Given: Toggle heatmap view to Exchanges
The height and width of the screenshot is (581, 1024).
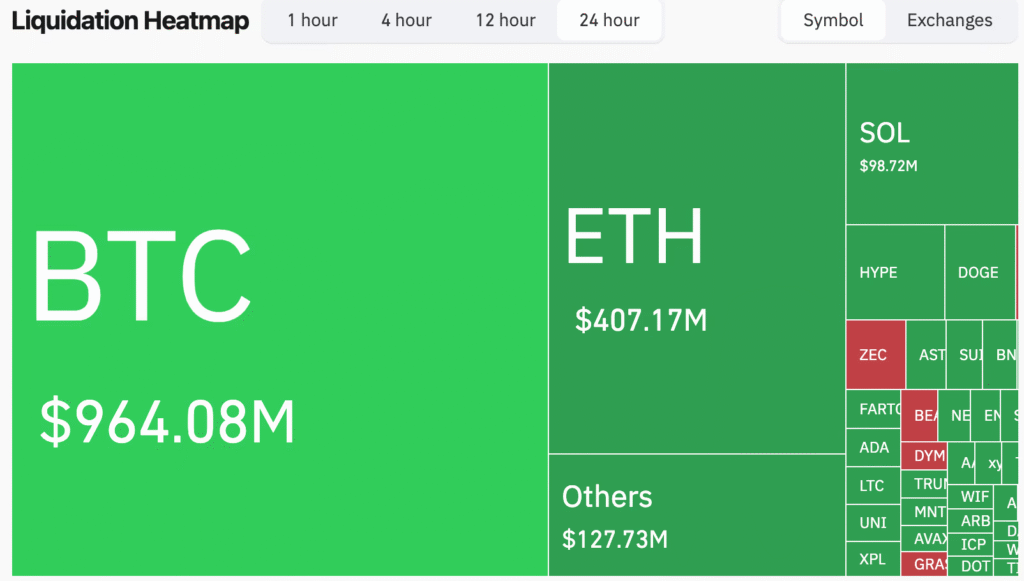Looking at the screenshot, I should [x=949, y=20].
